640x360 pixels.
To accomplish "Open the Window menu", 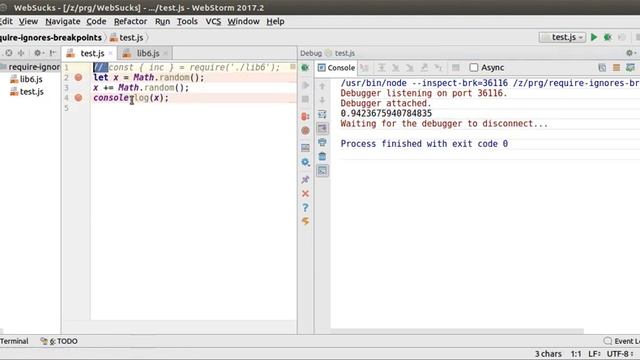I will 243,21.
